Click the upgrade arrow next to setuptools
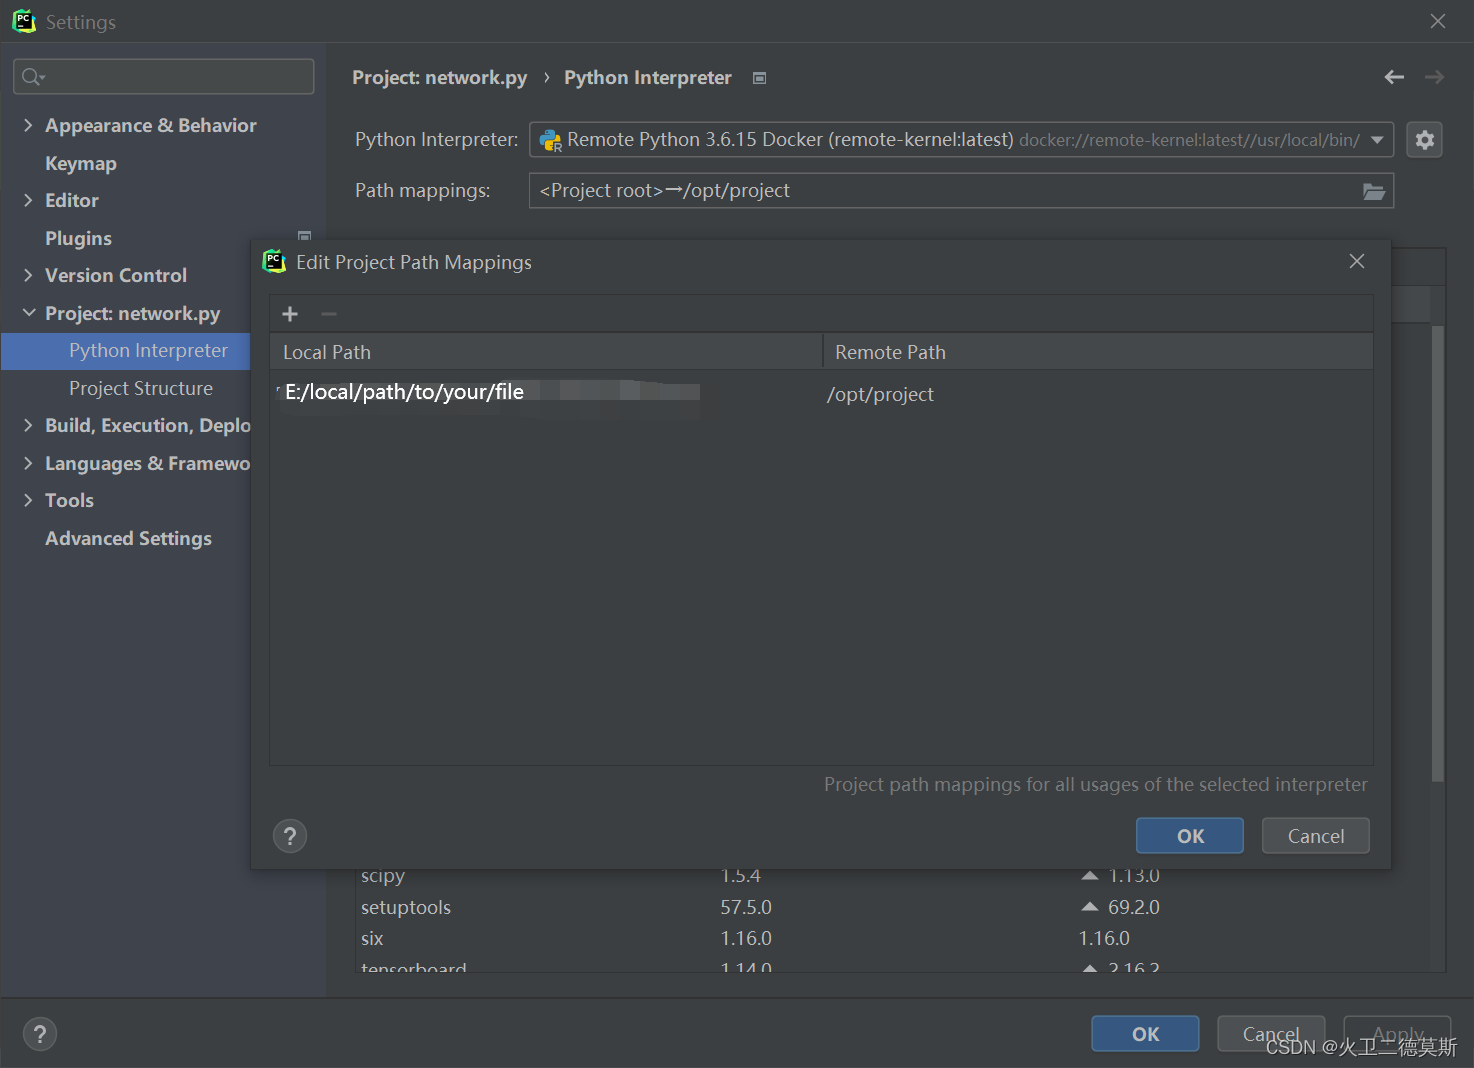The height and width of the screenshot is (1068, 1474). tap(1089, 906)
